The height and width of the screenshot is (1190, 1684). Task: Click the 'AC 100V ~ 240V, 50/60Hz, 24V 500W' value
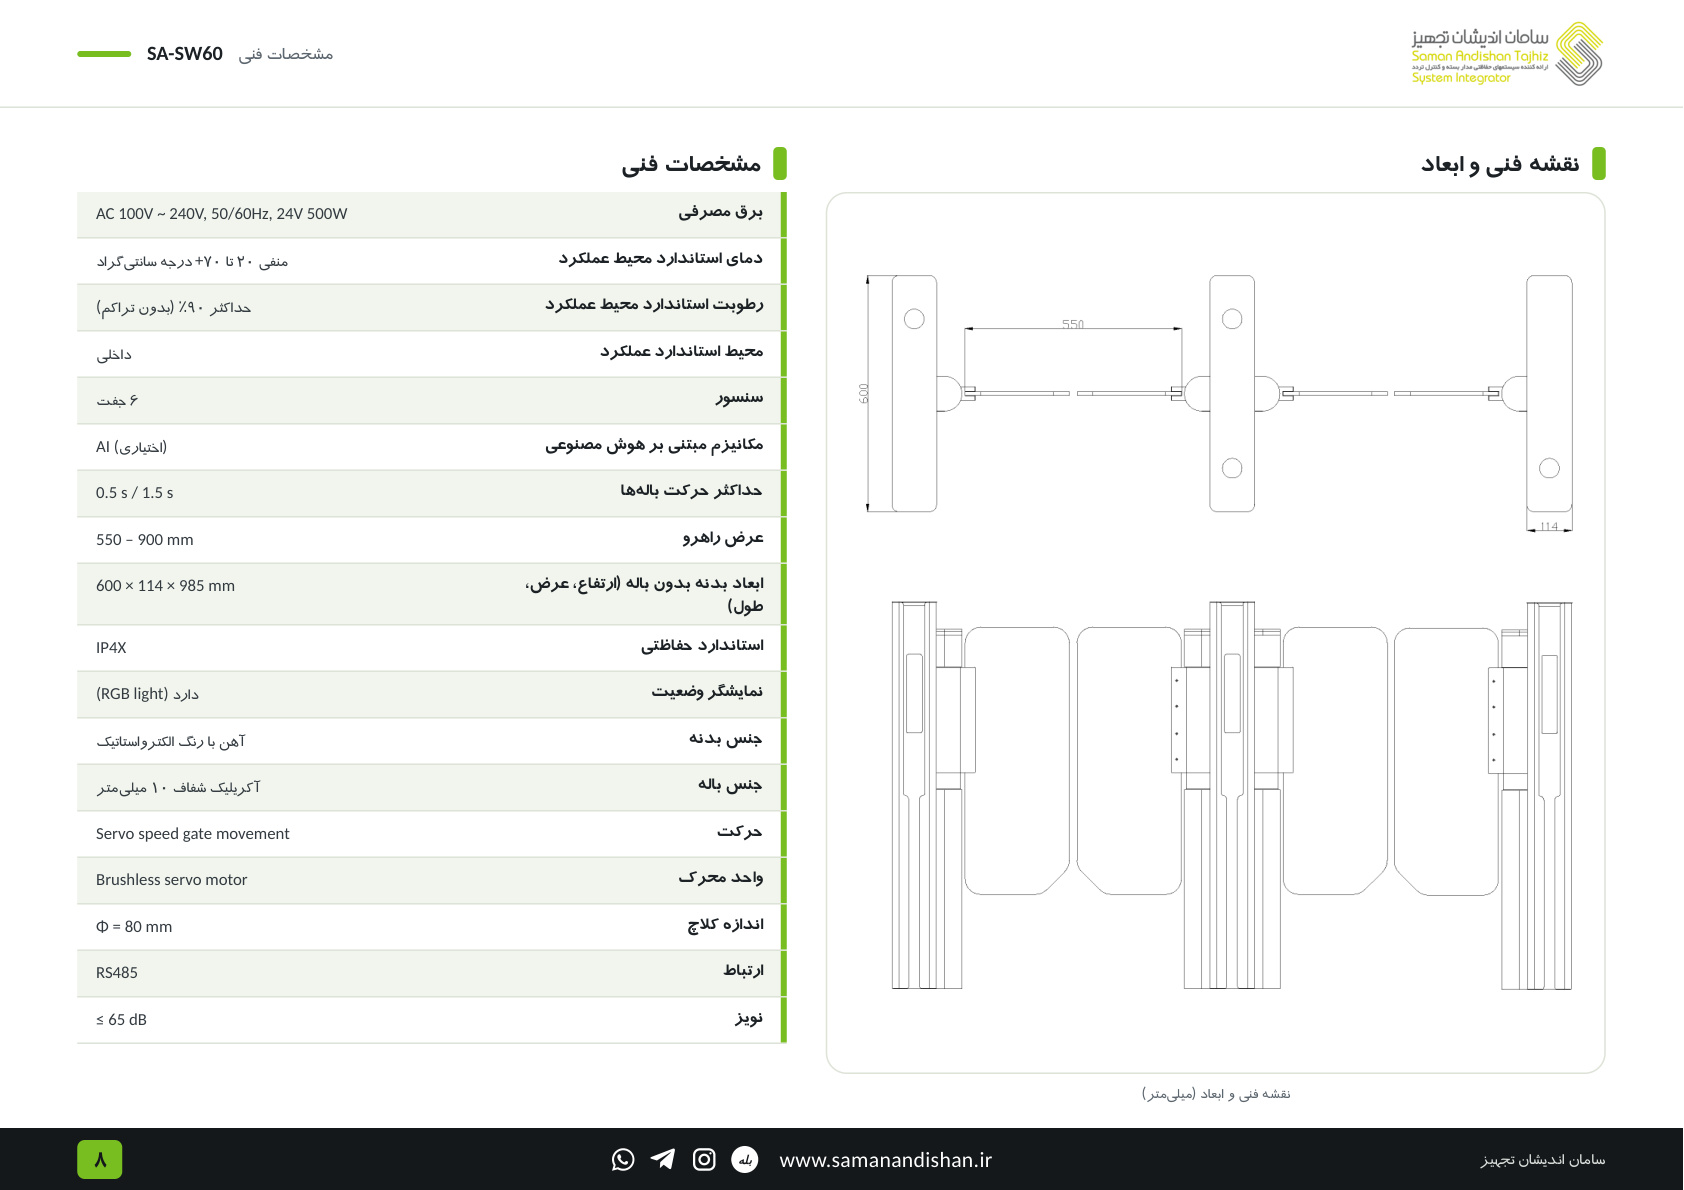click(x=222, y=214)
